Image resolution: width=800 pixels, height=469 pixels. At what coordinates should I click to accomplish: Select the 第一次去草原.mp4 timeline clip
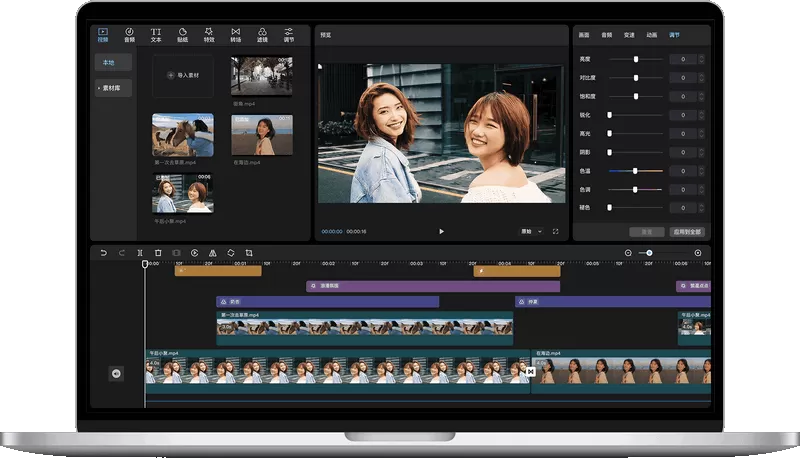[365, 328]
